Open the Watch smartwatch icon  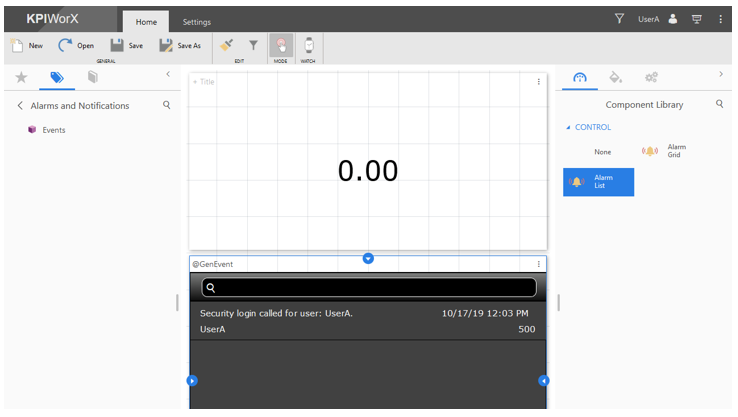(x=308, y=45)
